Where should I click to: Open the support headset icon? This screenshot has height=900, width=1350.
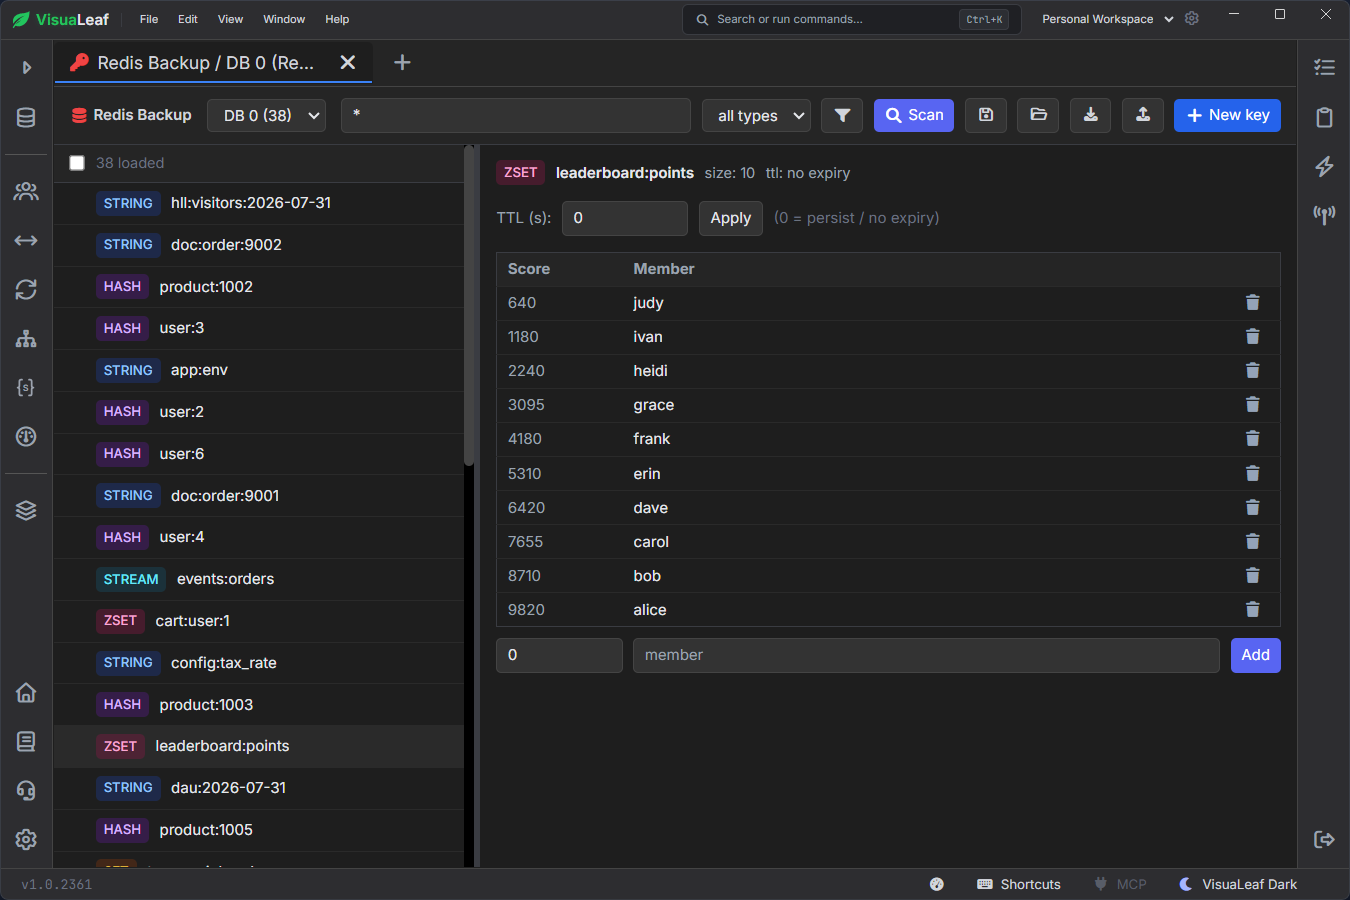pyautogui.click(x=26, y=790)
